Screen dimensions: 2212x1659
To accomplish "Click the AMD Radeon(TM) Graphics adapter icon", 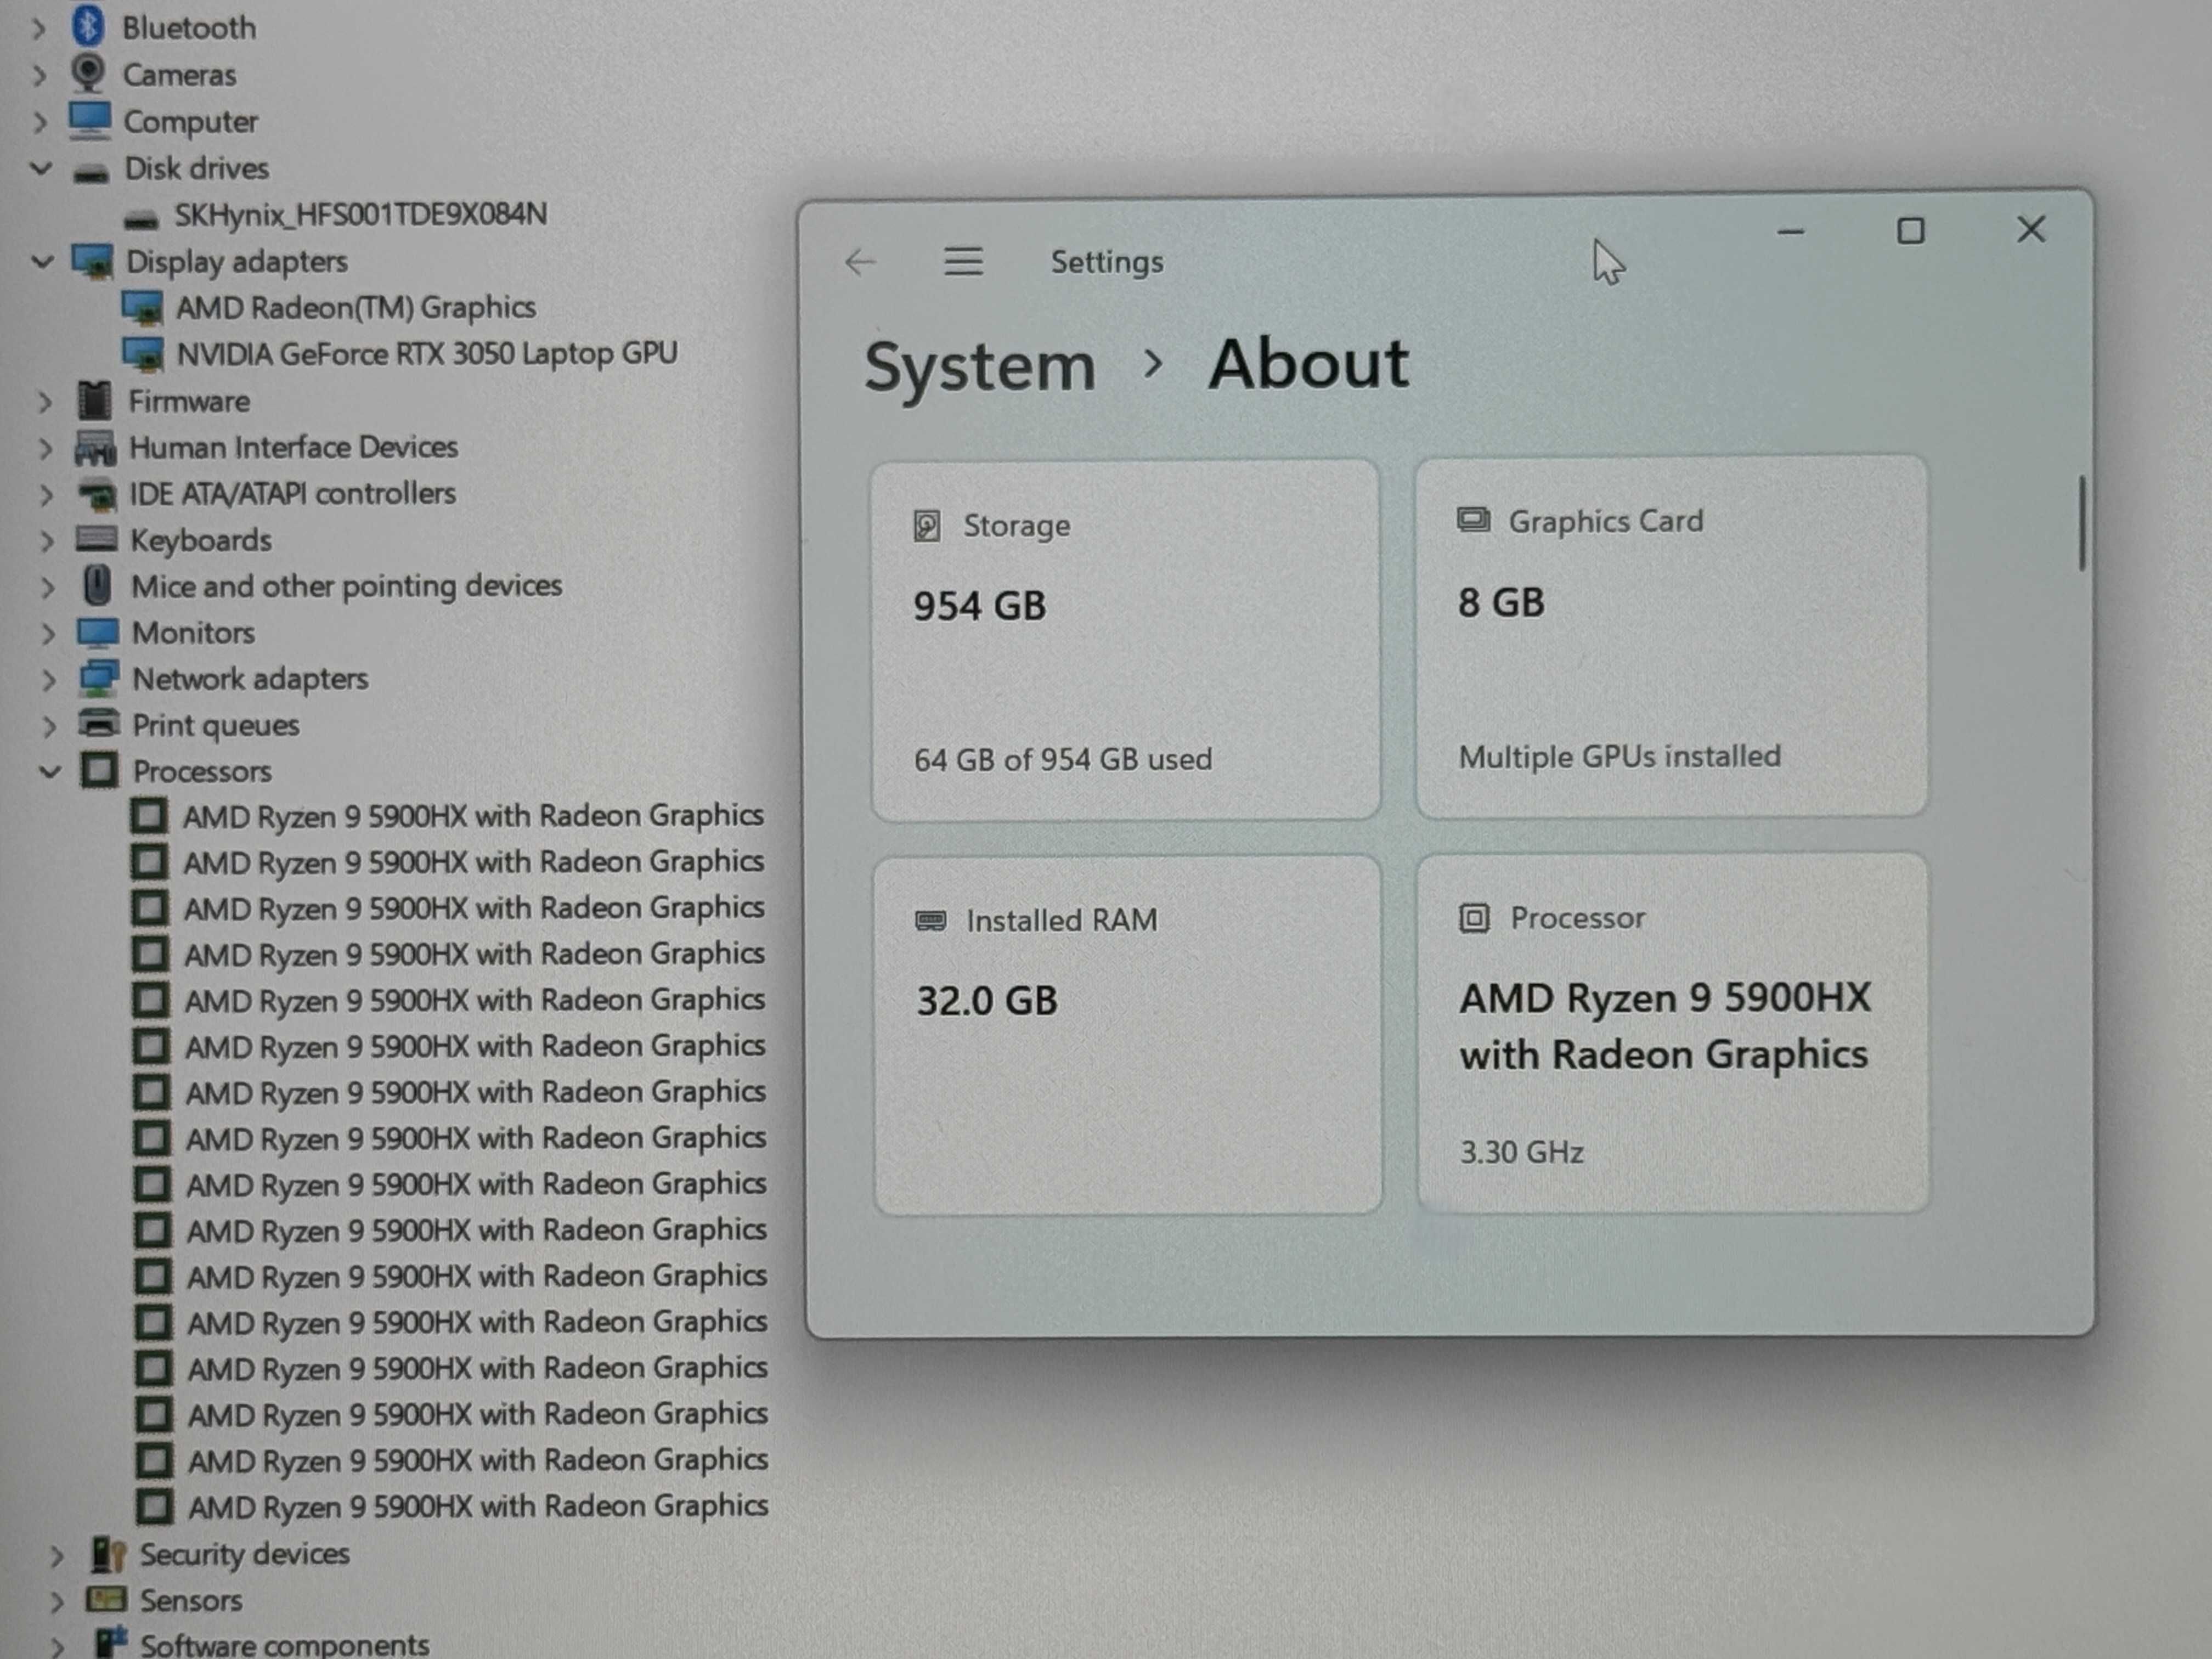I will pos(142,308).
